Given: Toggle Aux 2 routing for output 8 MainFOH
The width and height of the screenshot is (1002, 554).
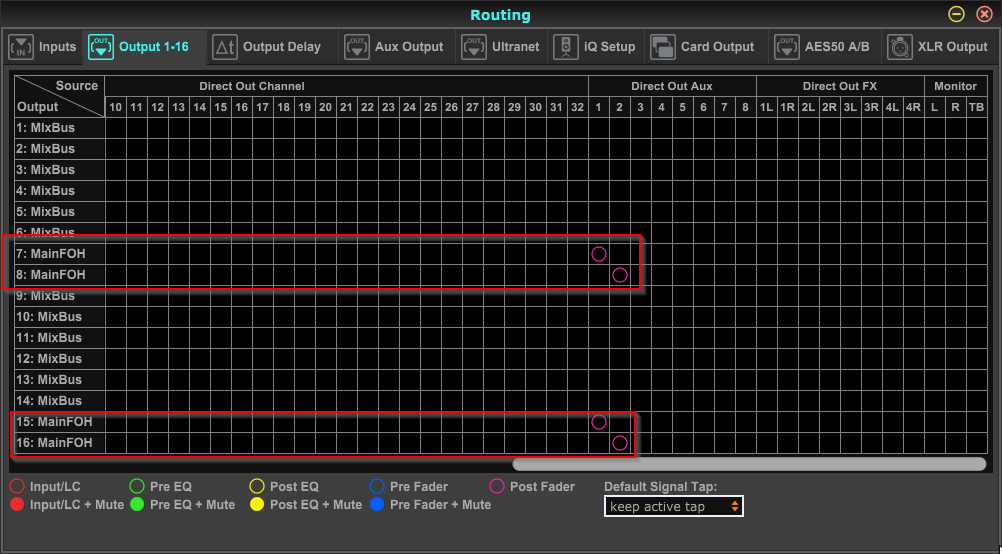Looking at the screenshot, I should (x=620, y=275).
